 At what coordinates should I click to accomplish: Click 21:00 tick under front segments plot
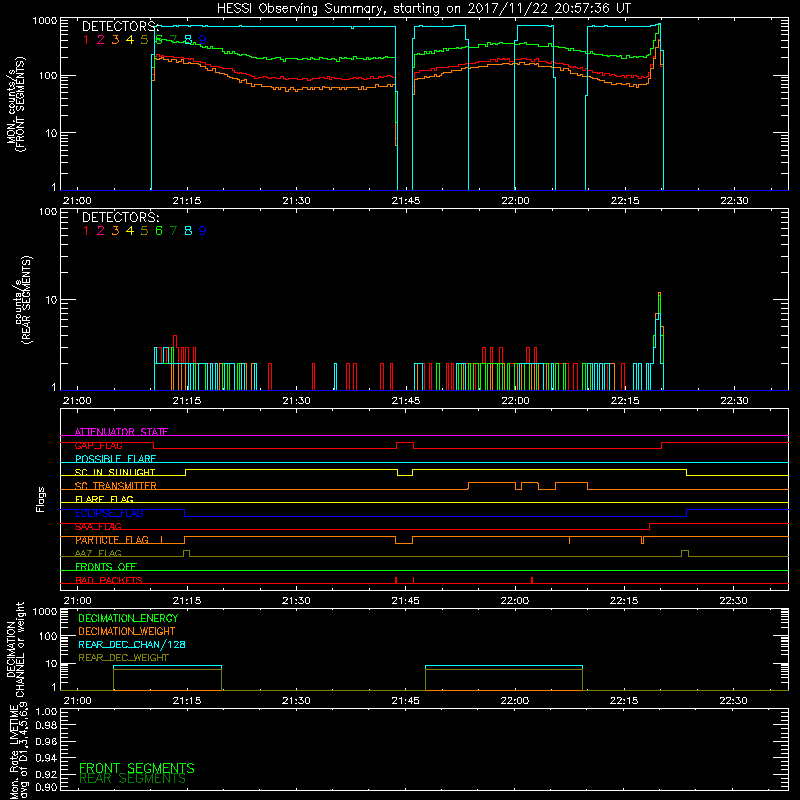pyautogui.click(x=78, y=201)
